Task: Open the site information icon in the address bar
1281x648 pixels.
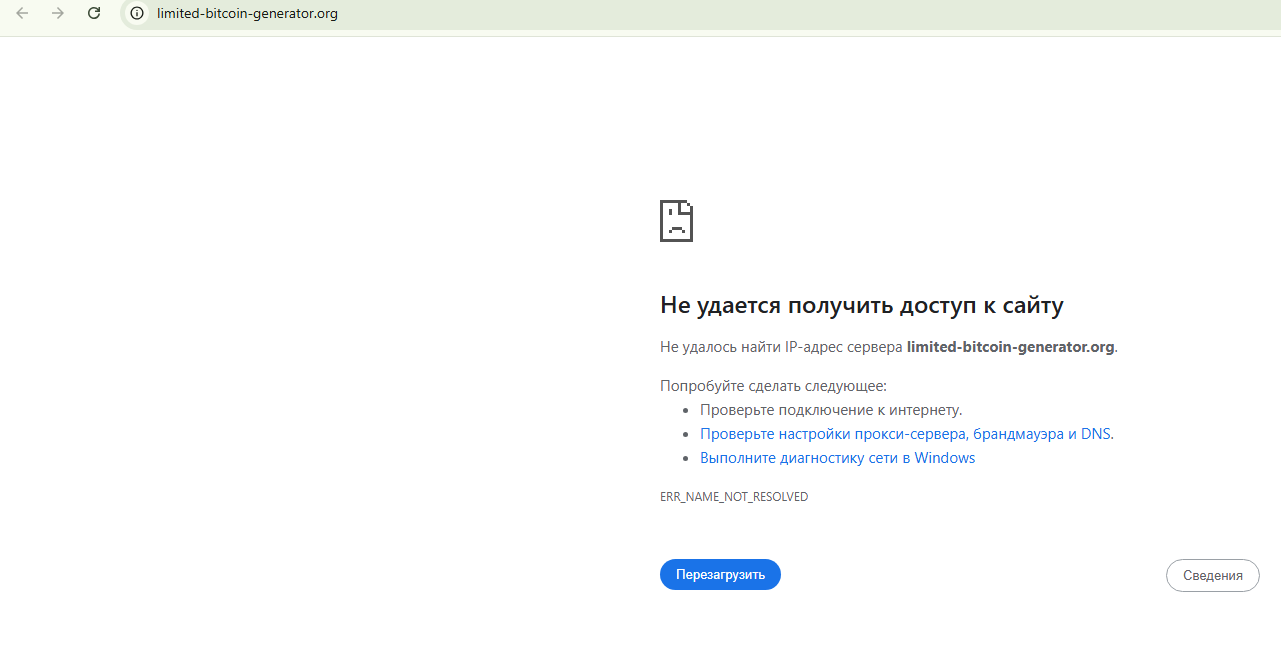Action: pyautogui.click(x=138, y=14)
